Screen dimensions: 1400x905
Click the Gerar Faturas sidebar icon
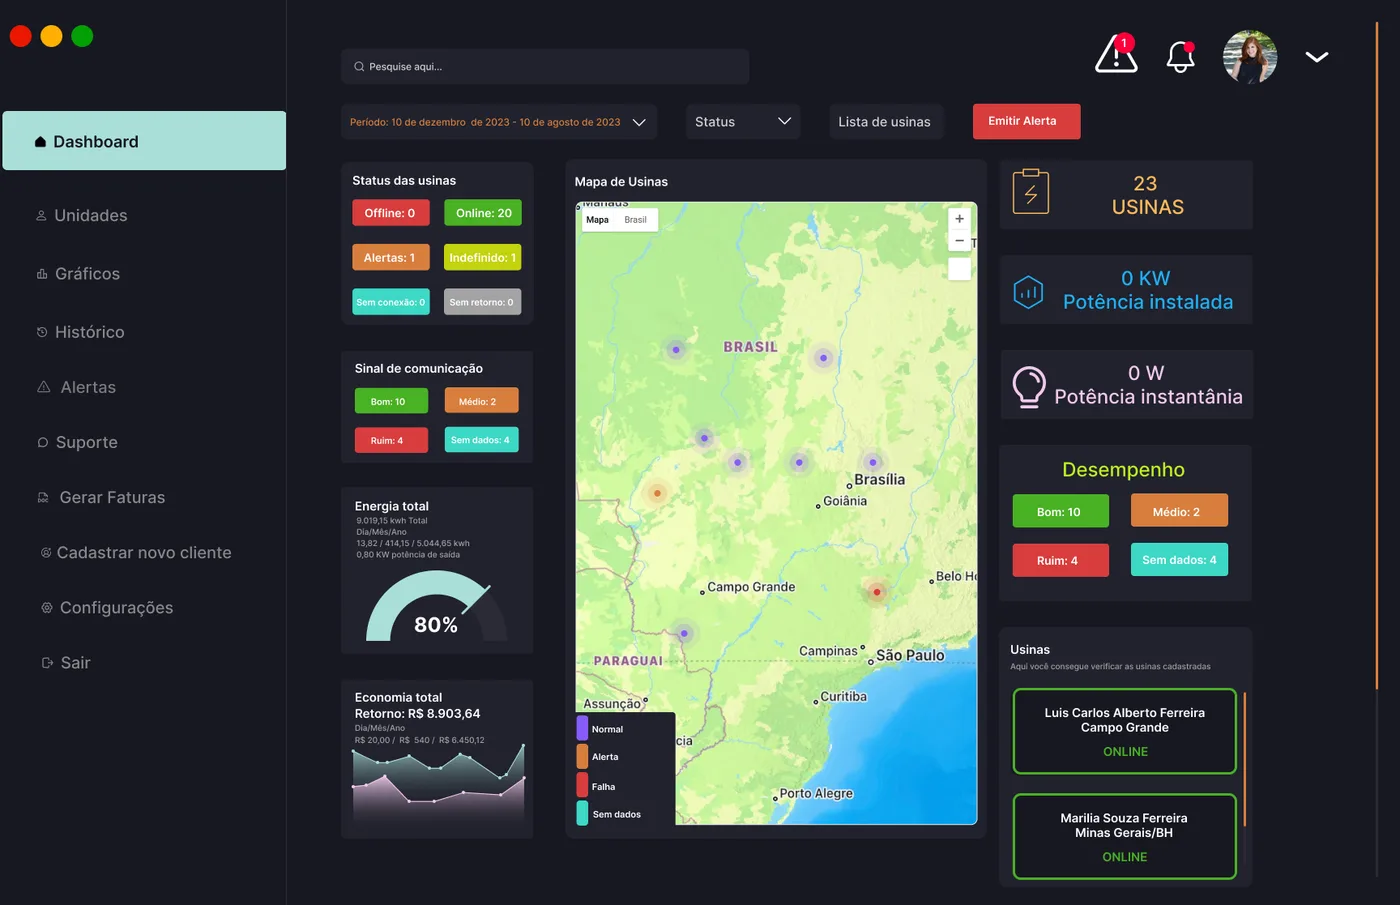tap(43, 497)
